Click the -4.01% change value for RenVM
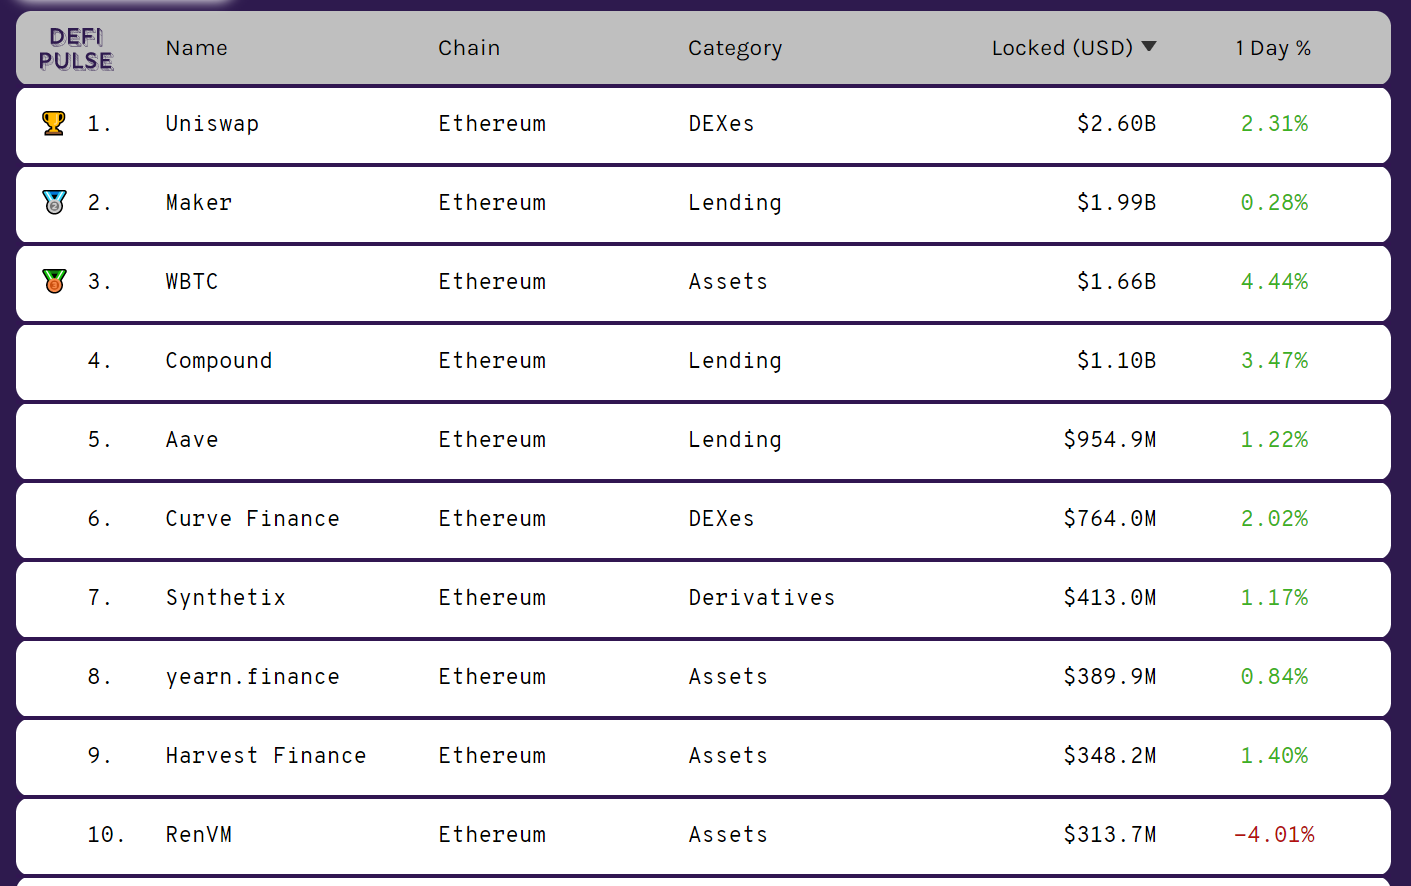This screenshot has height=886, width=1411. pyautogui.click(x=1274, y=834)
